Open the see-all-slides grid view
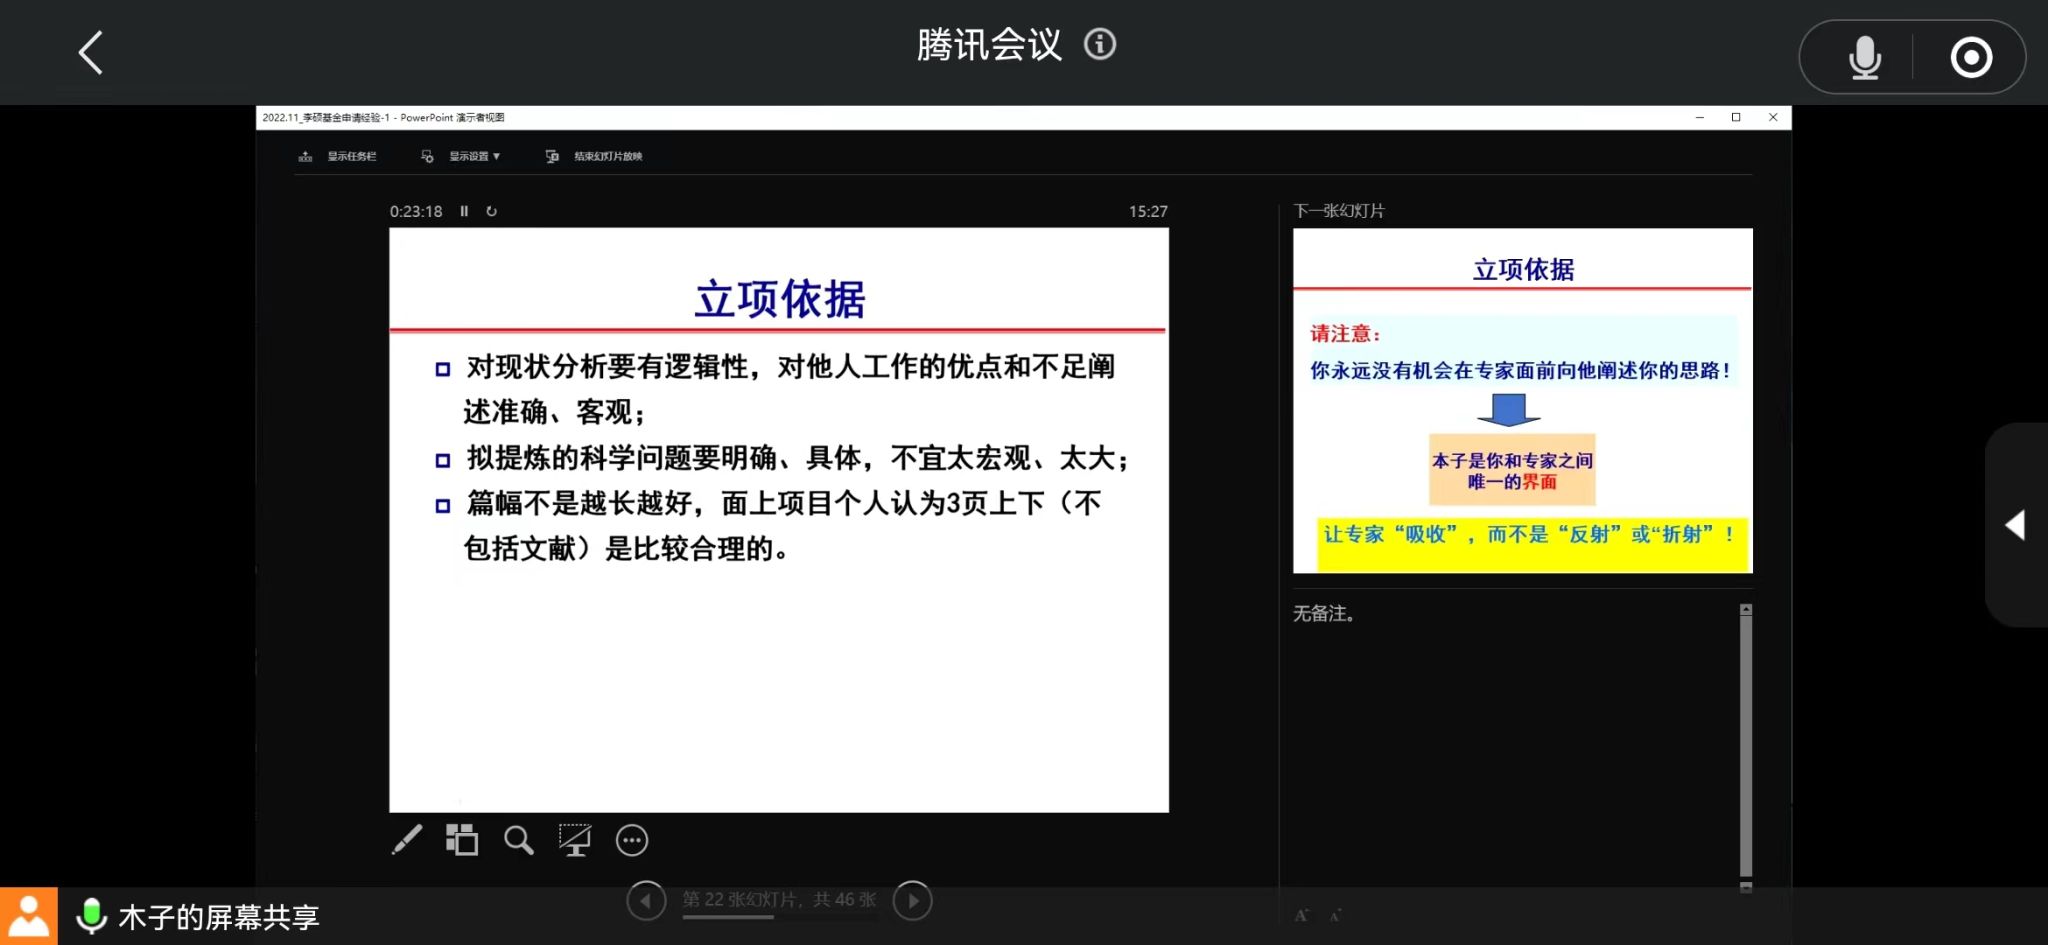Screen dimensions: 2048x945 point(462,840)
